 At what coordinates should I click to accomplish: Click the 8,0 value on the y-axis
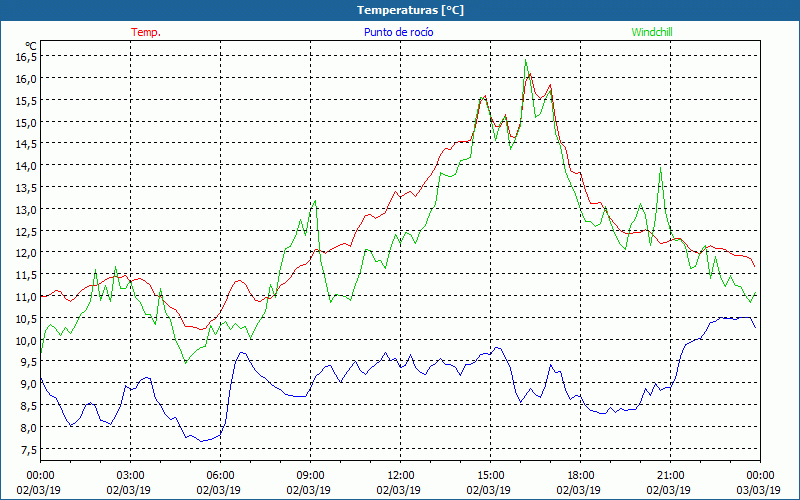(x=28, y=428)
